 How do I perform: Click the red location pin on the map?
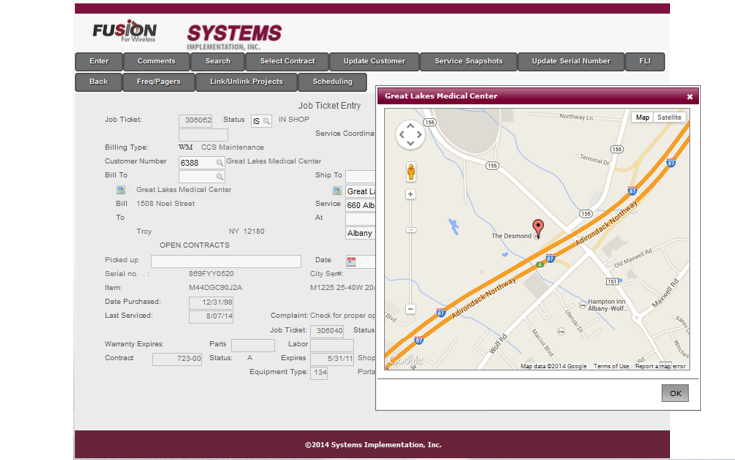pos(539,228)
